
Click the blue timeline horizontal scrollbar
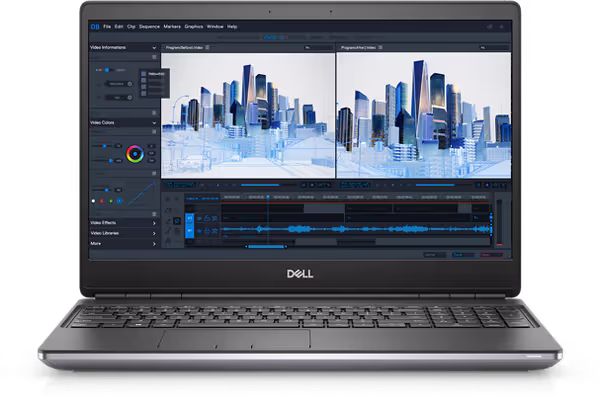click(266, 247)
